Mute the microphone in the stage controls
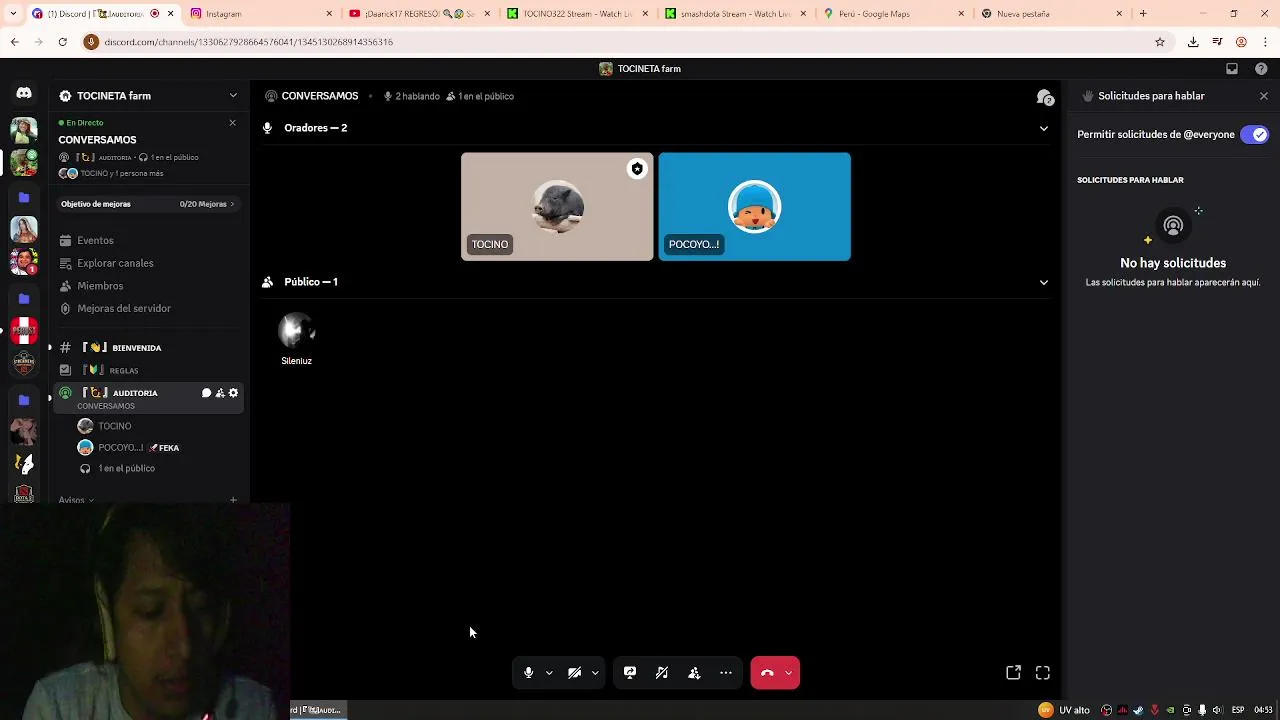 pyautogui.click(x=528, y=673)
